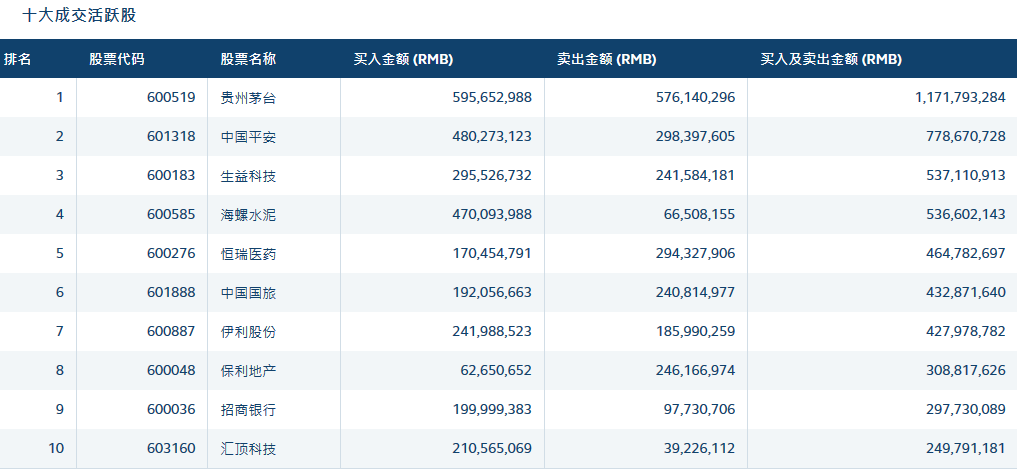The image size is (1017, 469).
Task: Click buy amount 210,565,069
Action: point(492,448)
